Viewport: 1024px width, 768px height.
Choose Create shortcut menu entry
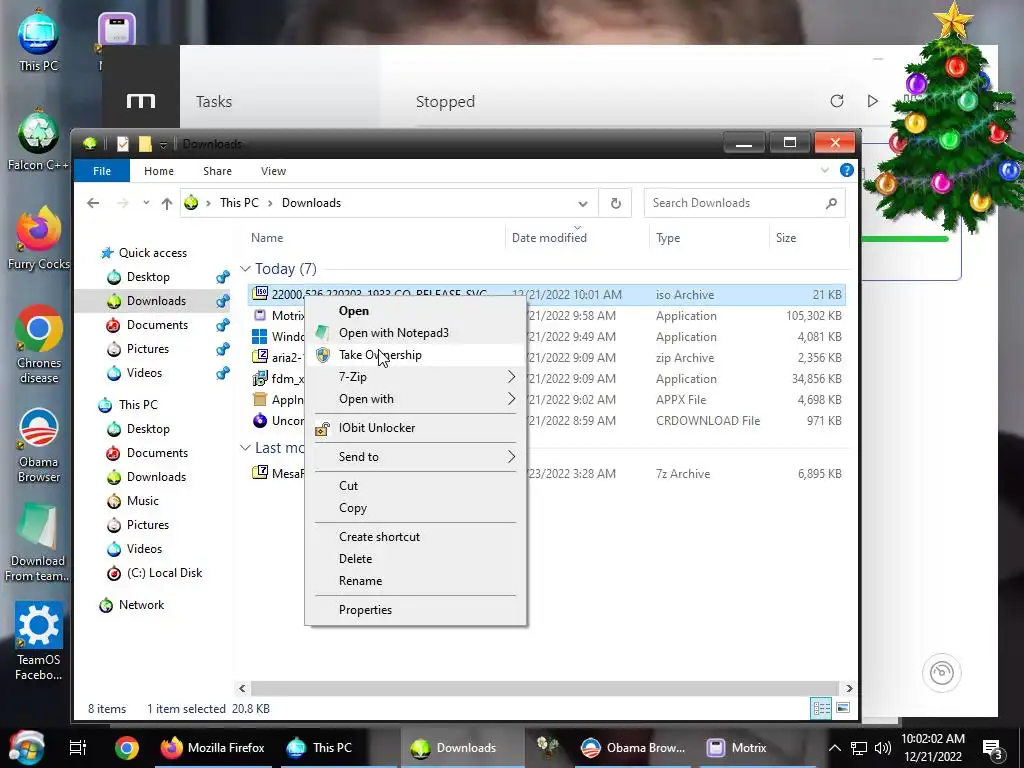(x=415, y=537)
